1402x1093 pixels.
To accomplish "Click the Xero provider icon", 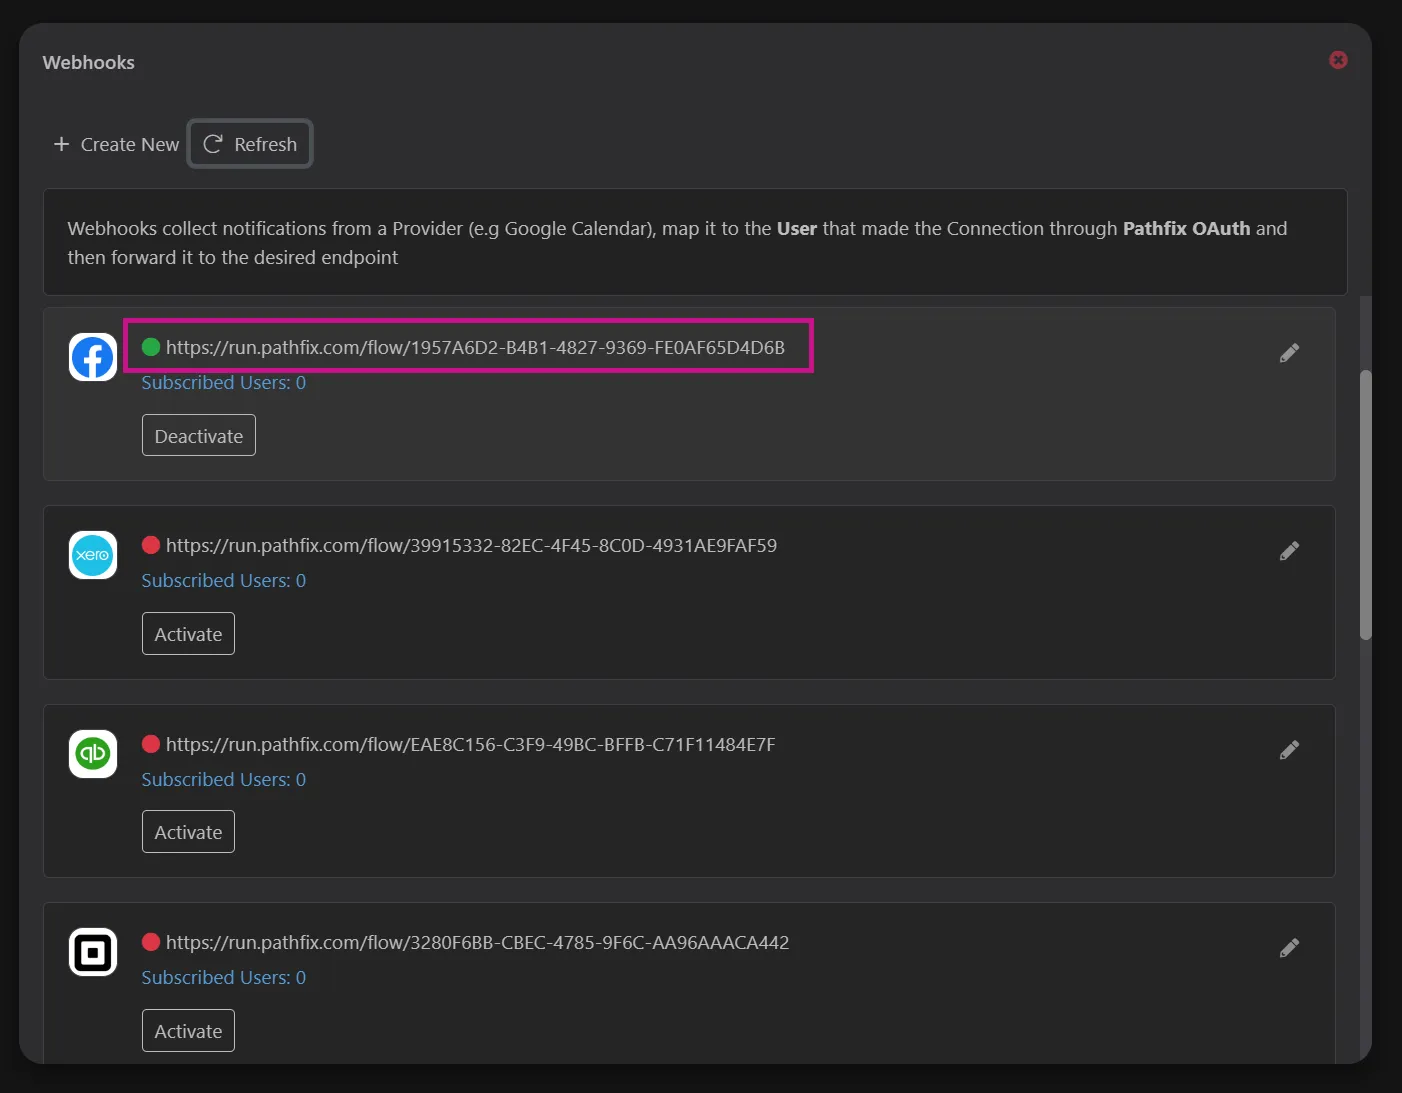I will (x=93, y=555).
